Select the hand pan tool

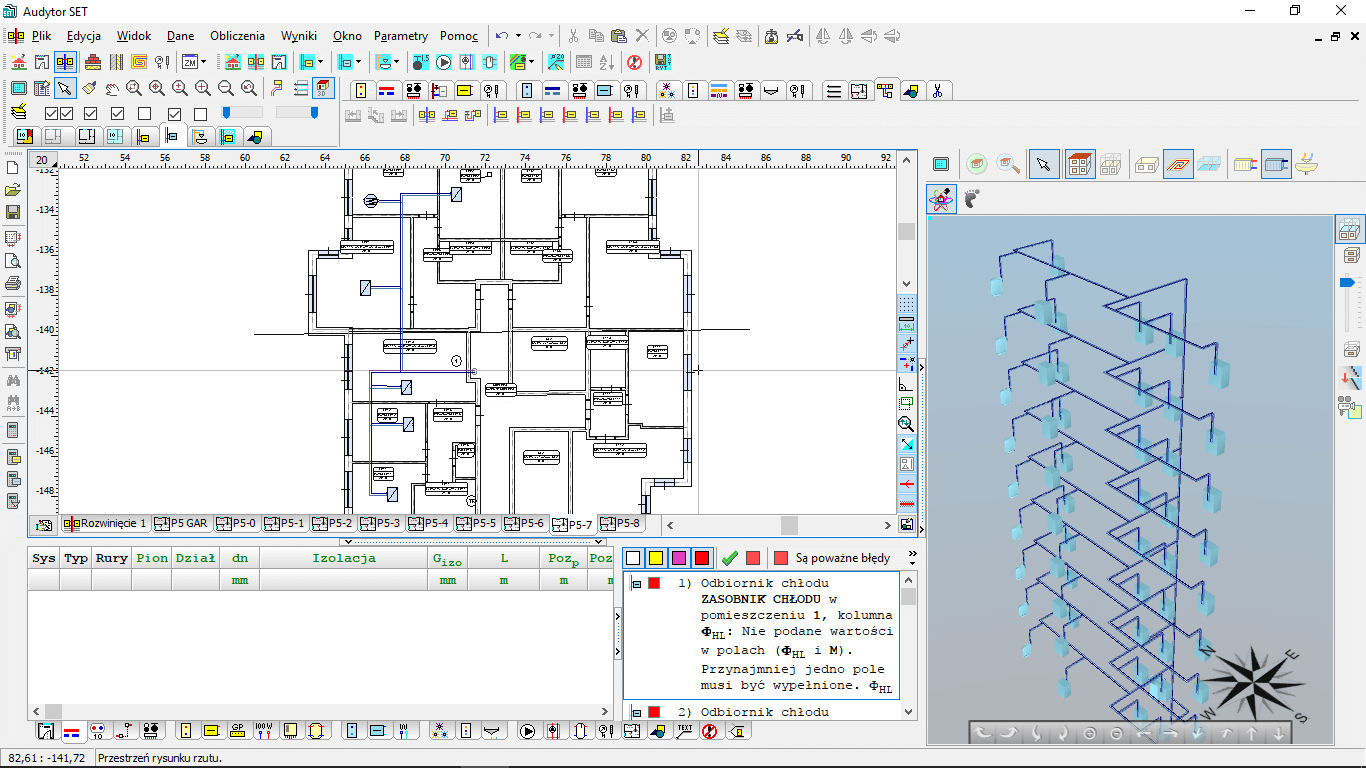(x=111, y=89)
